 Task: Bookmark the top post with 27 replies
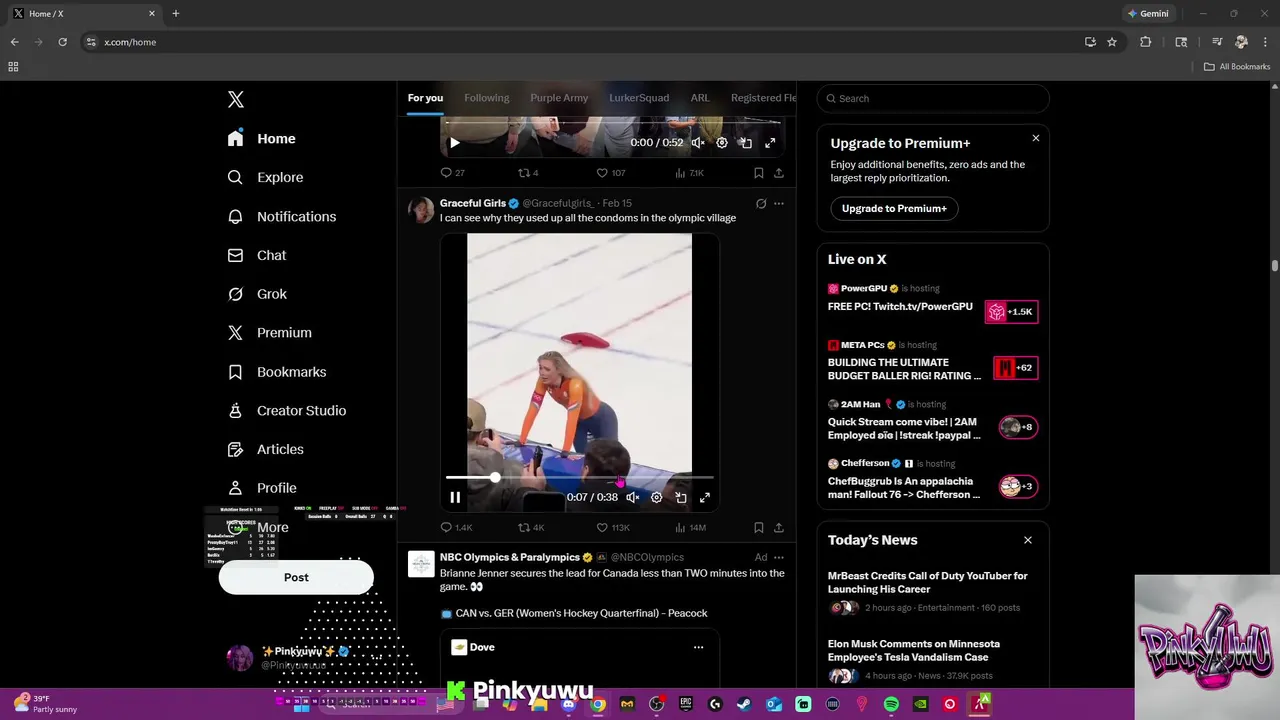[x=759, y=173]
